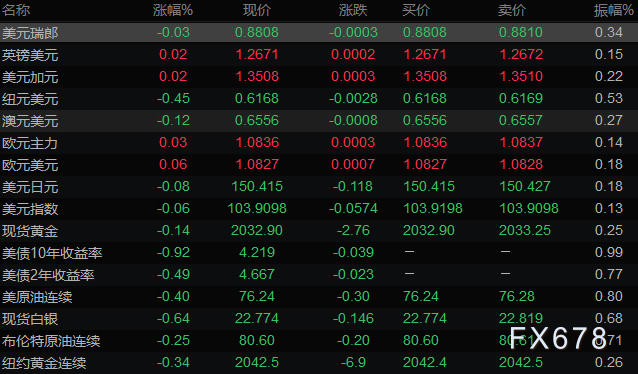Viewport: 638px width, 374px height.
Task: Sort by the 涨跌 column header
Action: (x=353, y=10)
